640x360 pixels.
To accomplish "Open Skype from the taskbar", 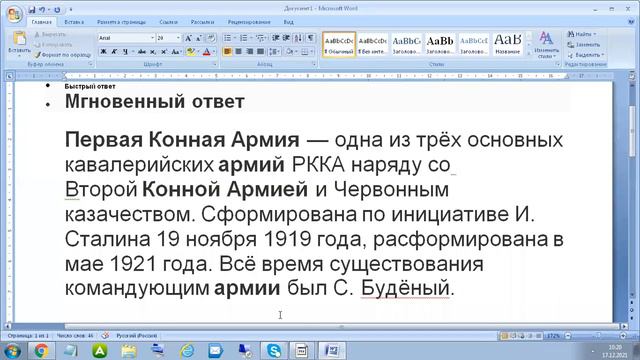I will [273, 351].
